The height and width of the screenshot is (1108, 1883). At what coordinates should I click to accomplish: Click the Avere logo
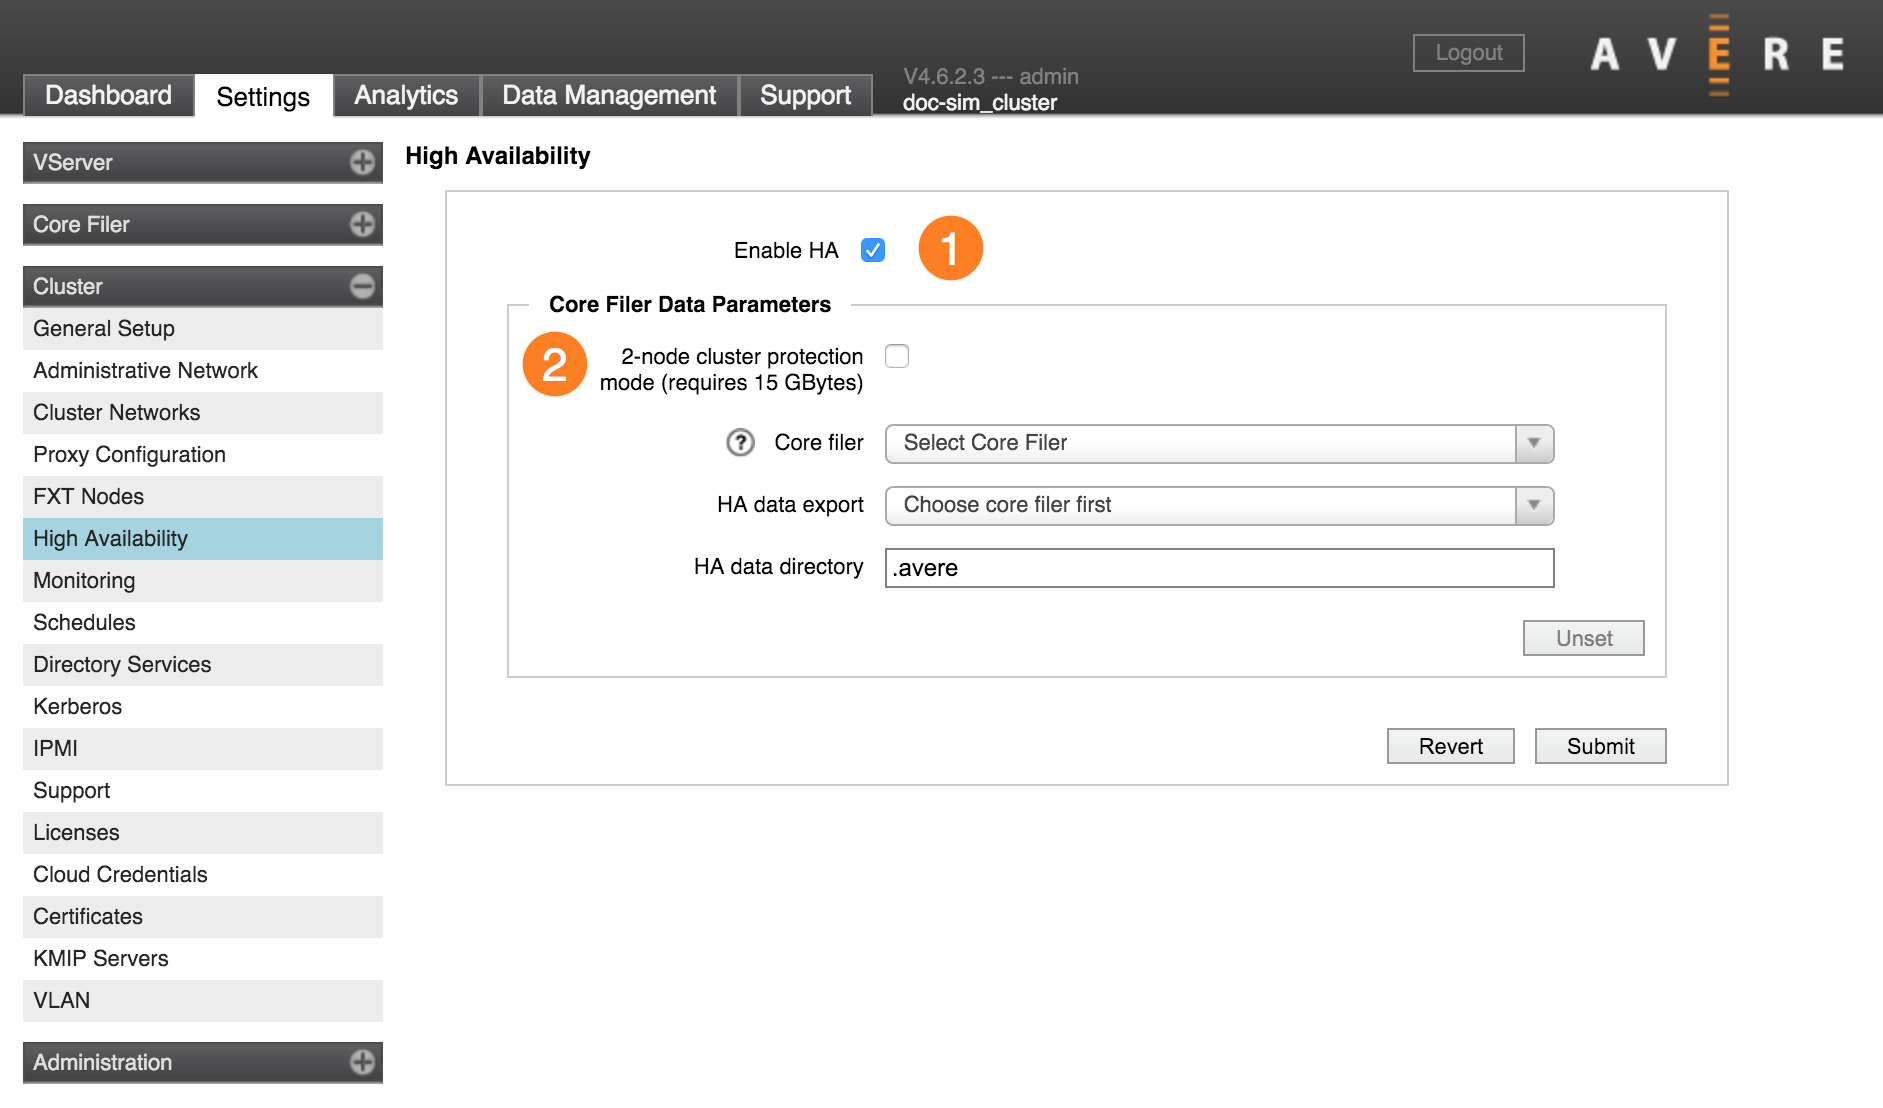(x=1718, y=54)
